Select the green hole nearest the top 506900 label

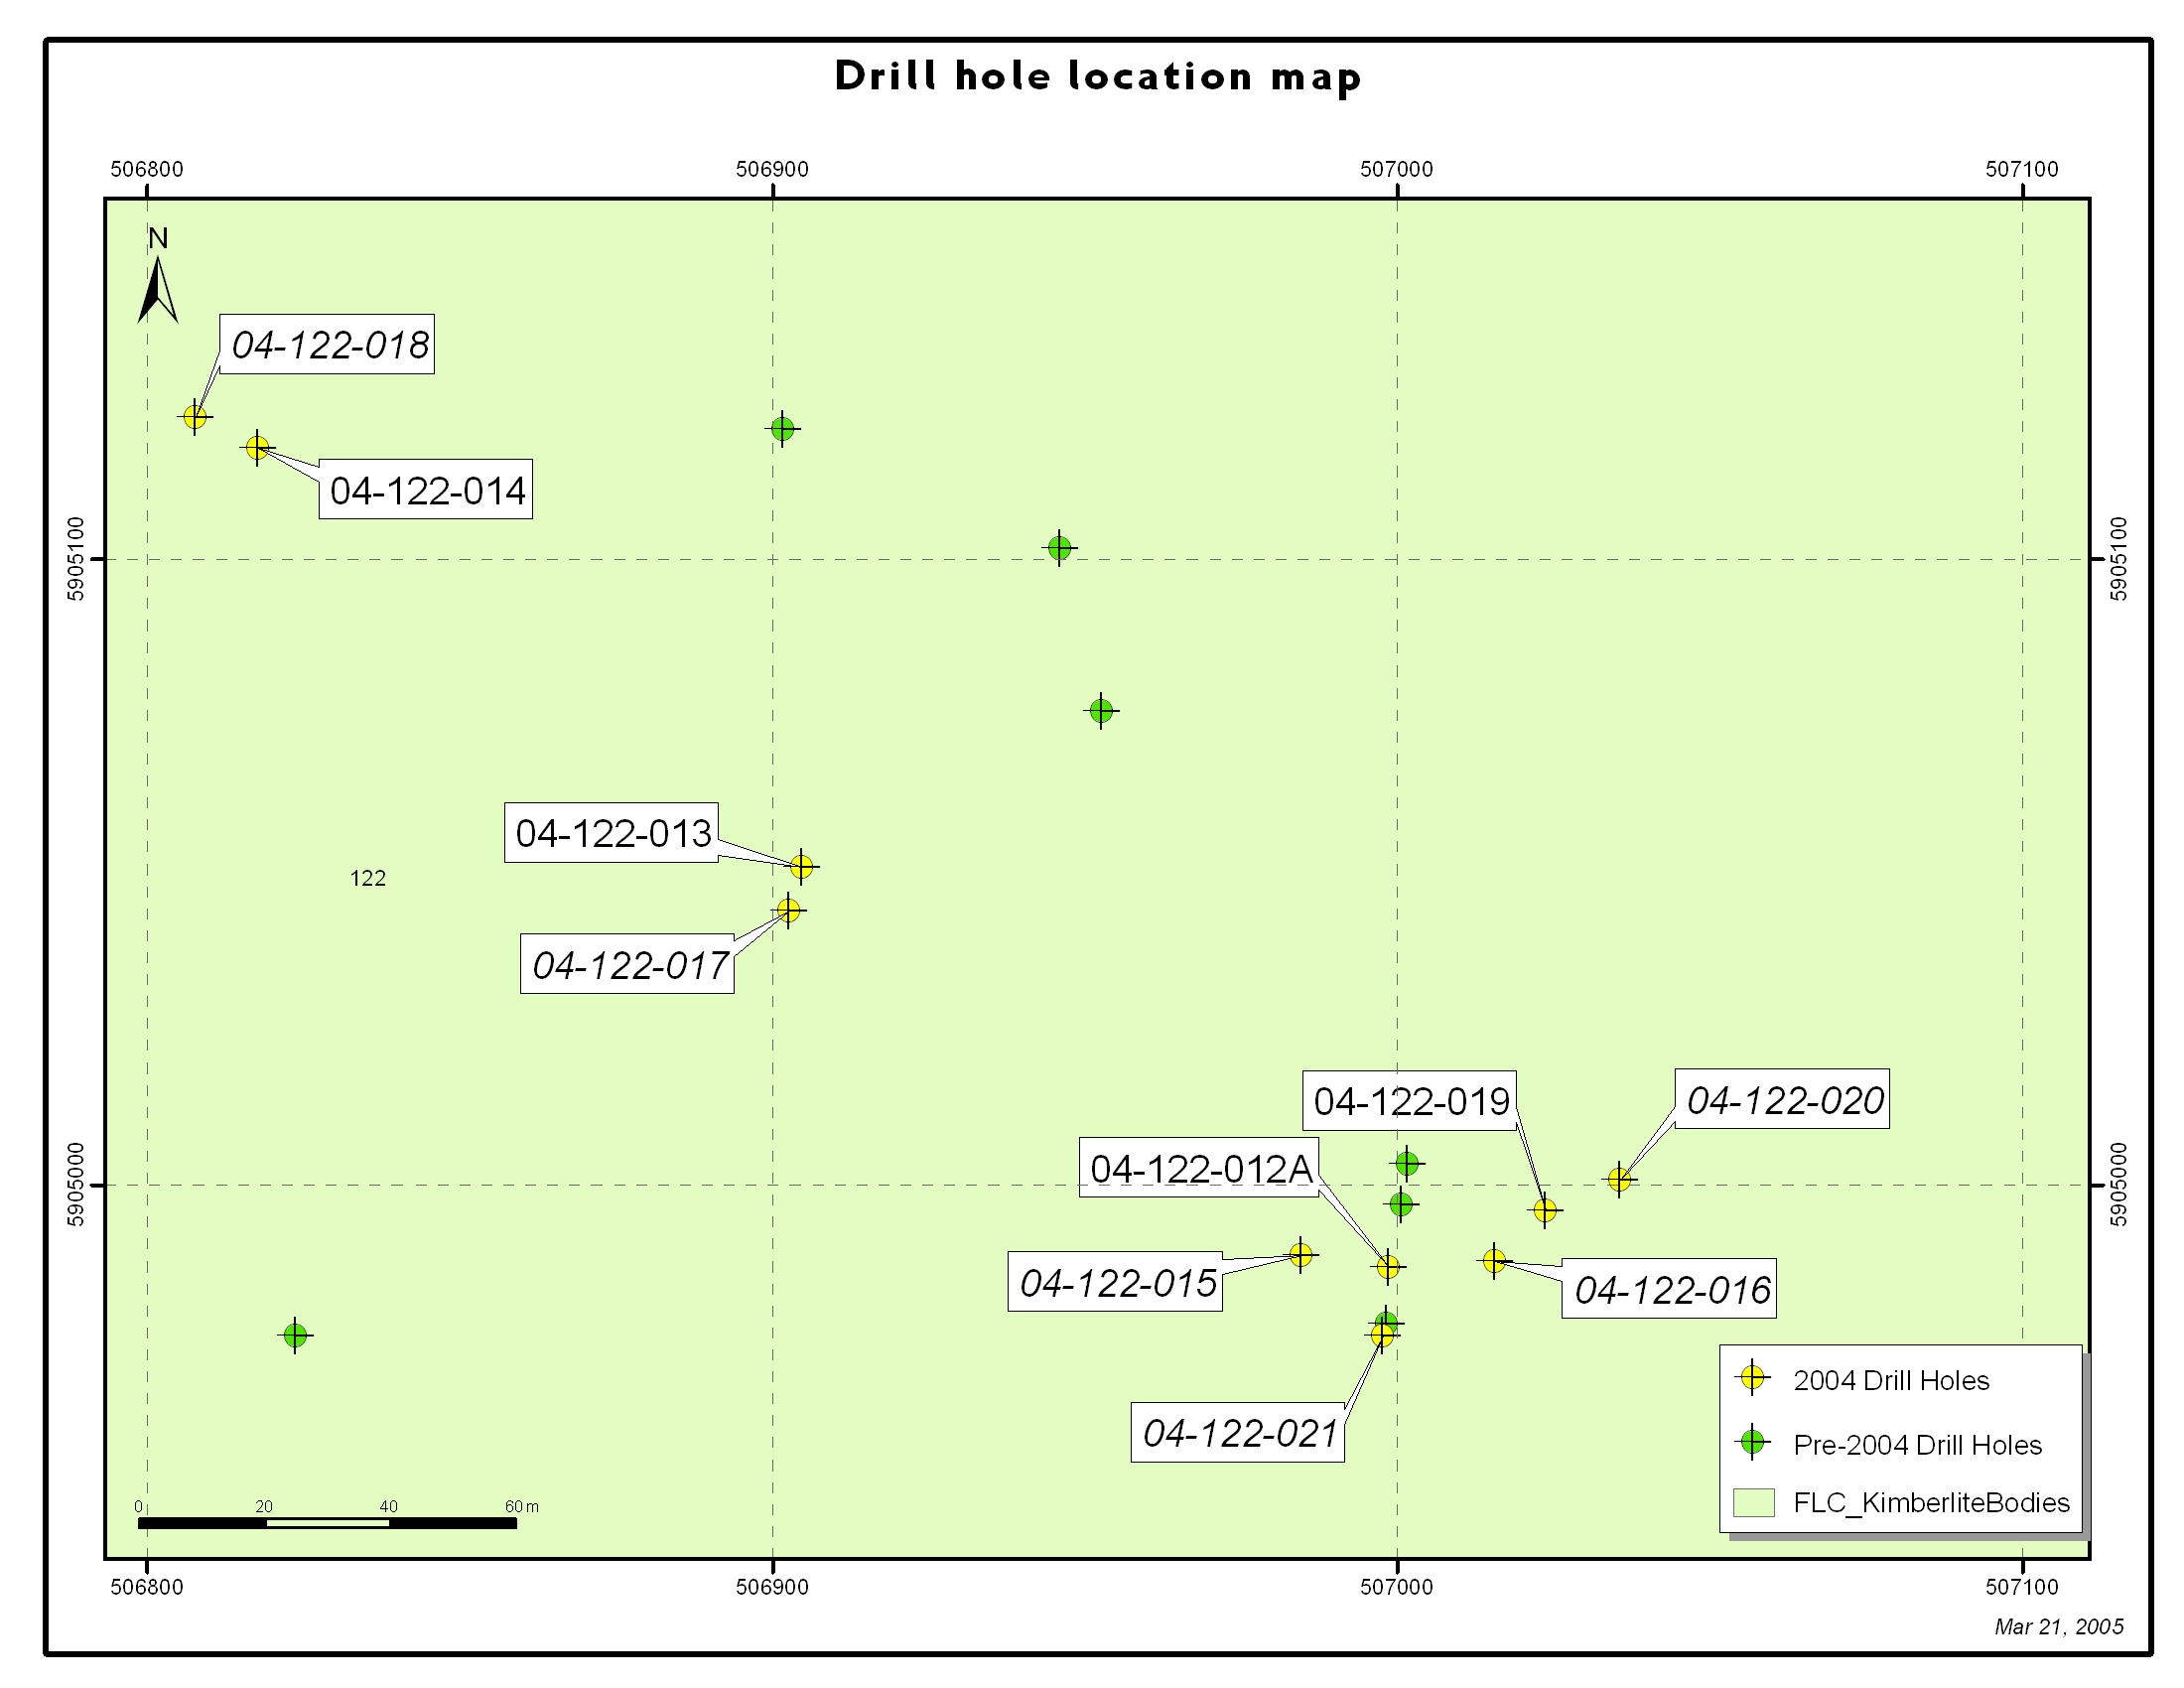coord(782,429)
